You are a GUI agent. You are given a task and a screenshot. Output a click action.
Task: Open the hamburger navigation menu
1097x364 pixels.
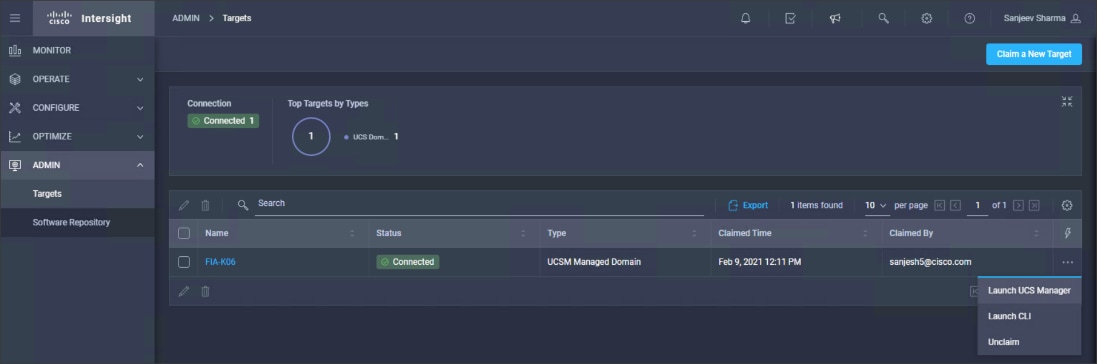click(x=15, y=18)
